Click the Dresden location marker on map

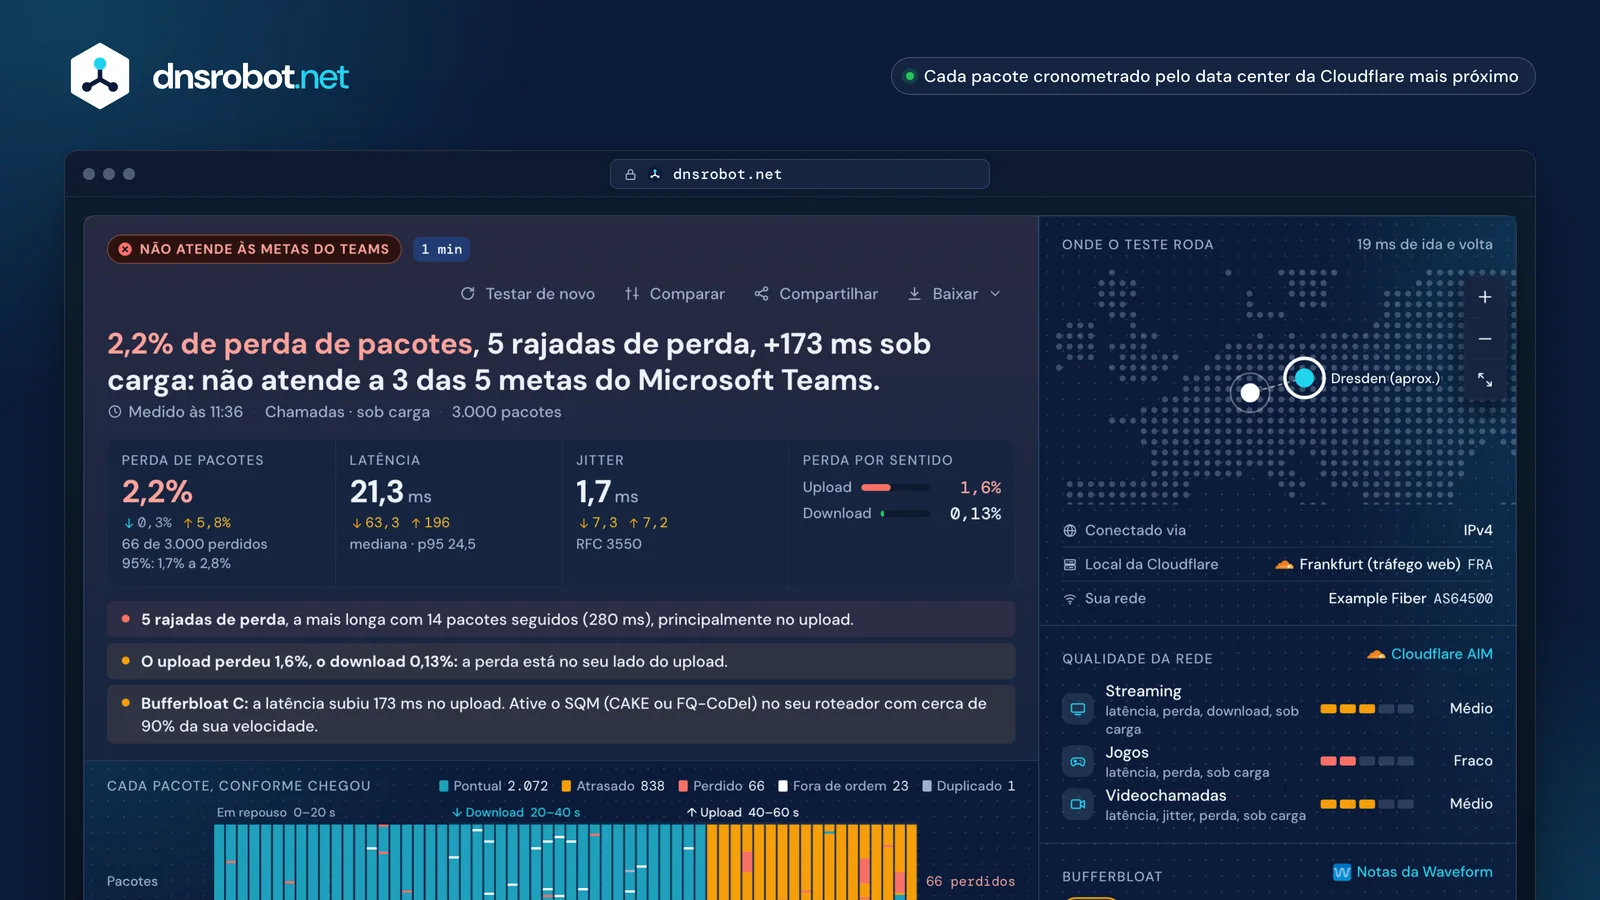(1304, 378)
